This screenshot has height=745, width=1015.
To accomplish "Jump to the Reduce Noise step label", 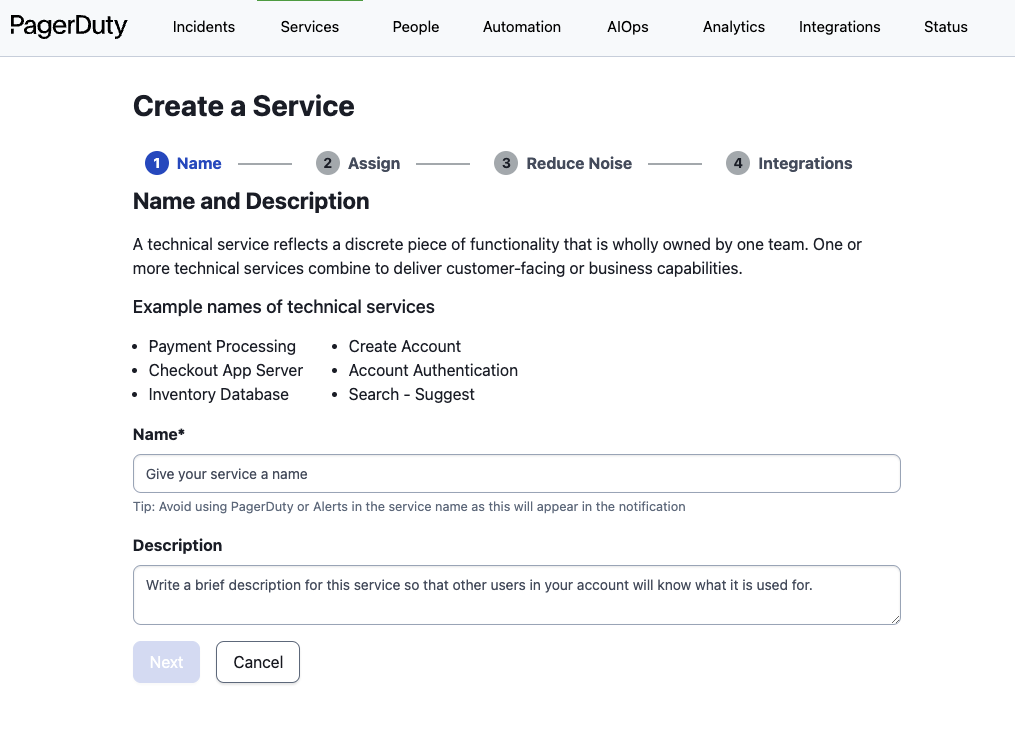I will 579,164.
